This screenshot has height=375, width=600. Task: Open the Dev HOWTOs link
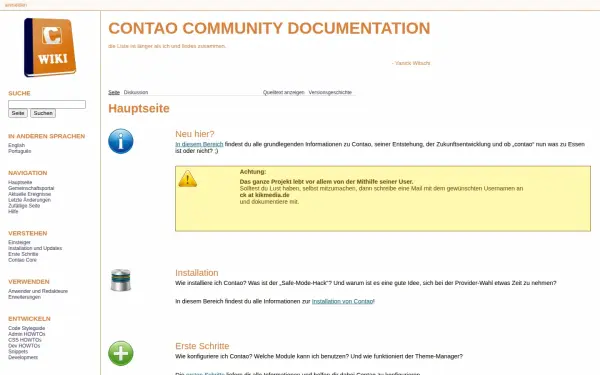24,346
